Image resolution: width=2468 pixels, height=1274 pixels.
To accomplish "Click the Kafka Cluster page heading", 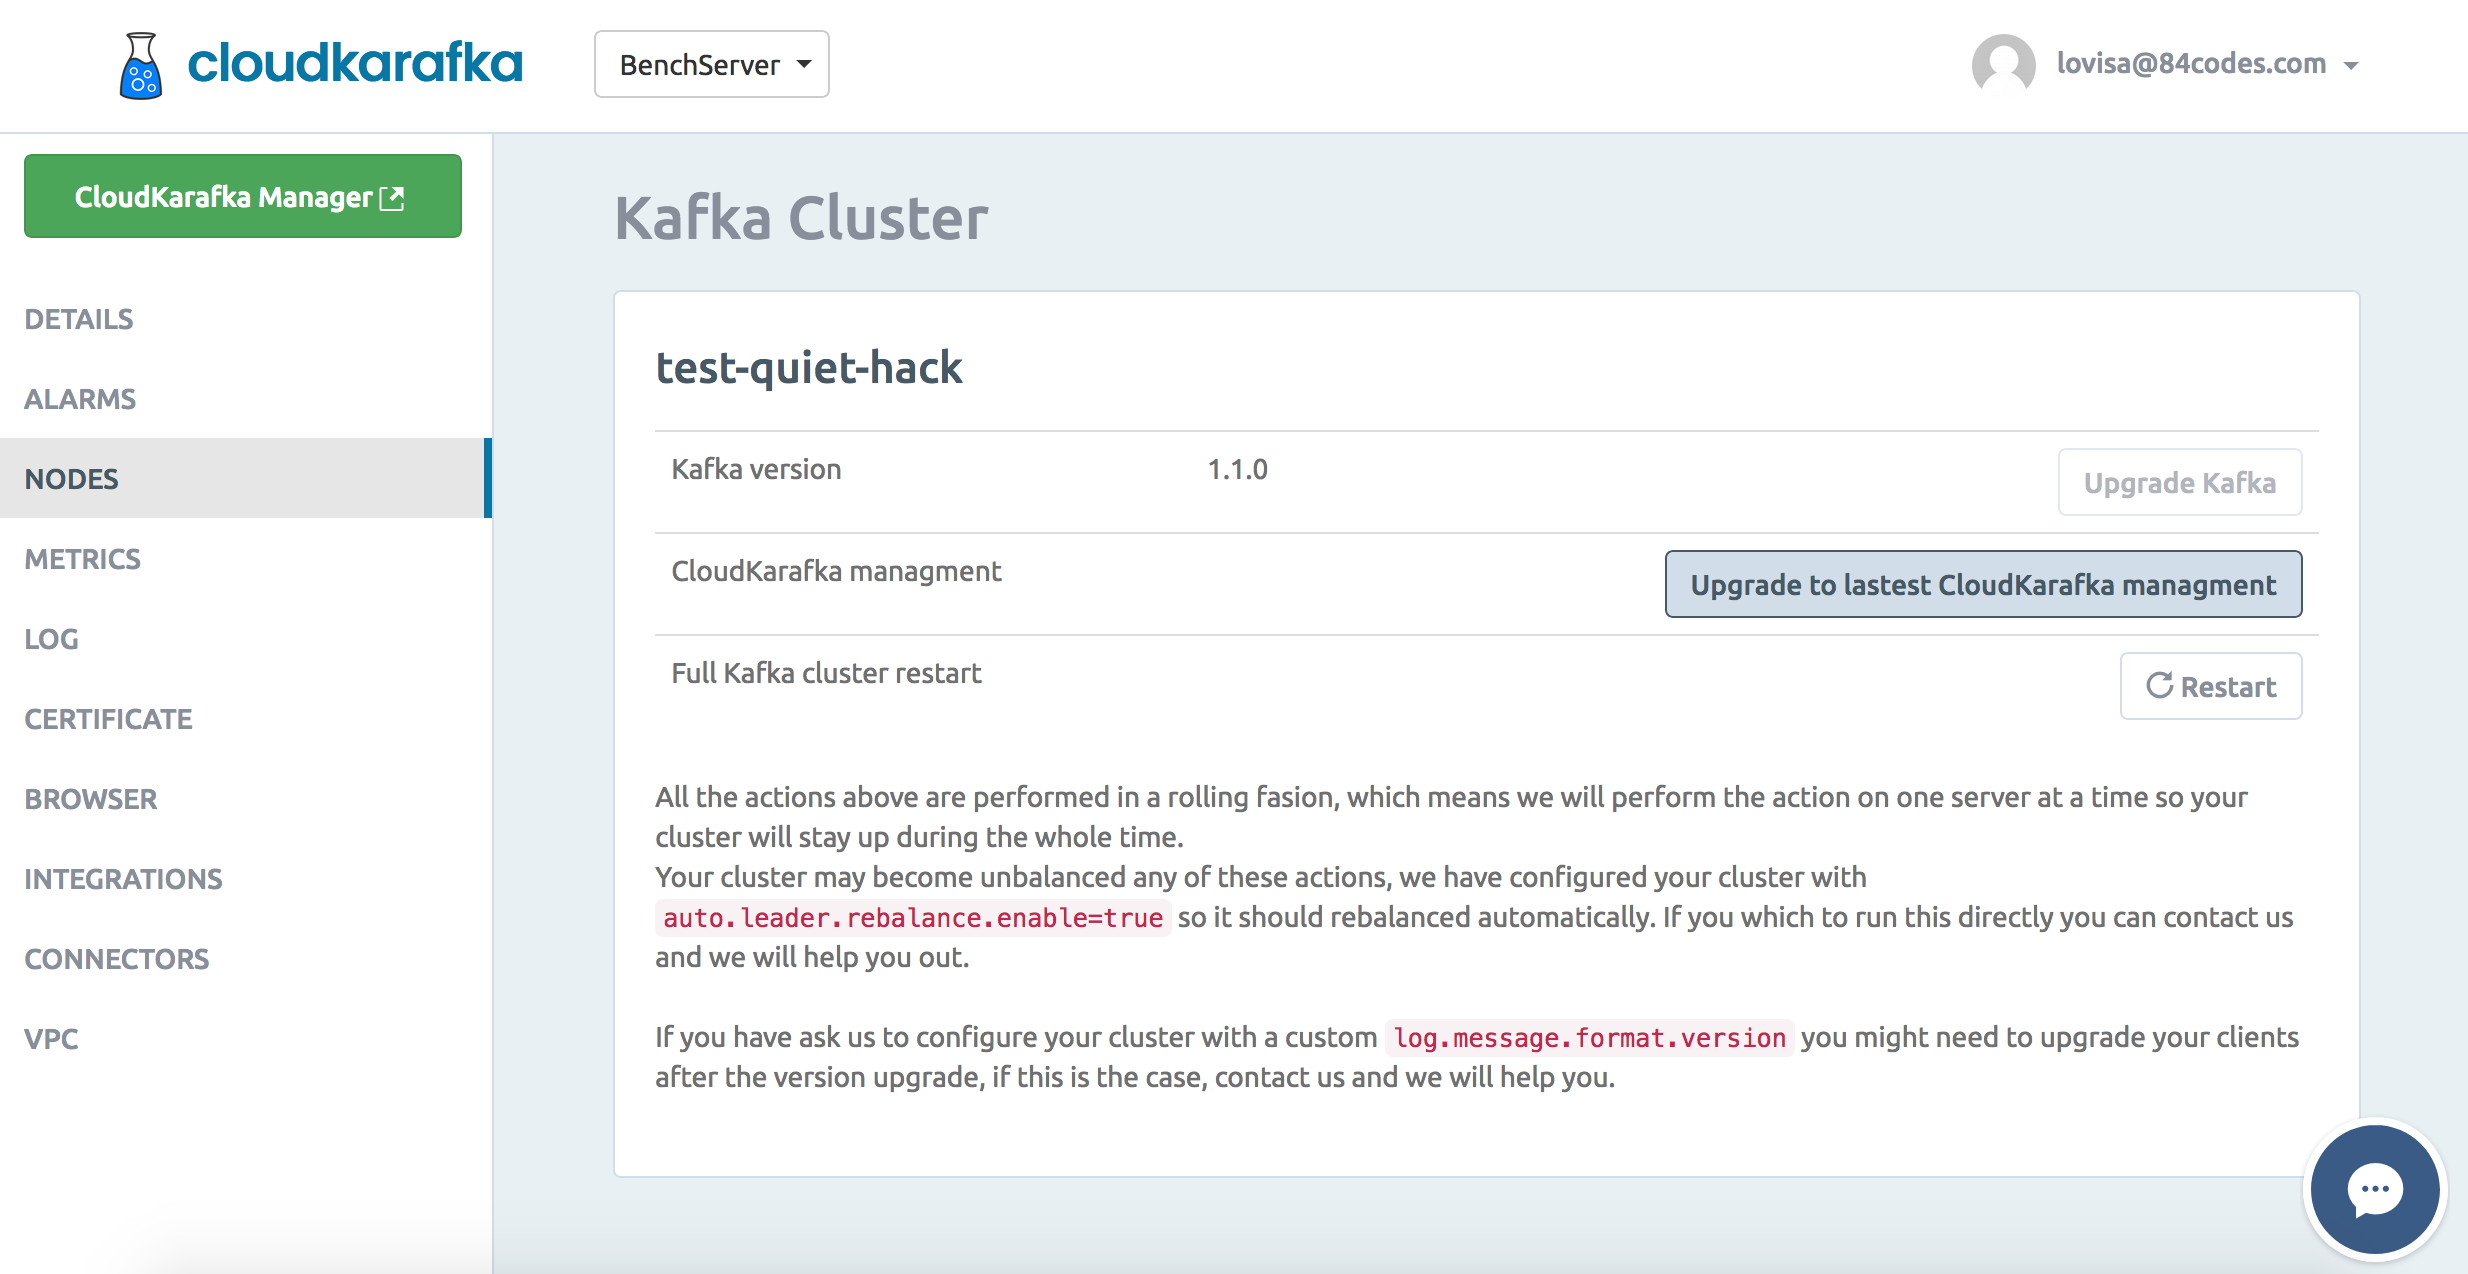I will tap(801, 217).
